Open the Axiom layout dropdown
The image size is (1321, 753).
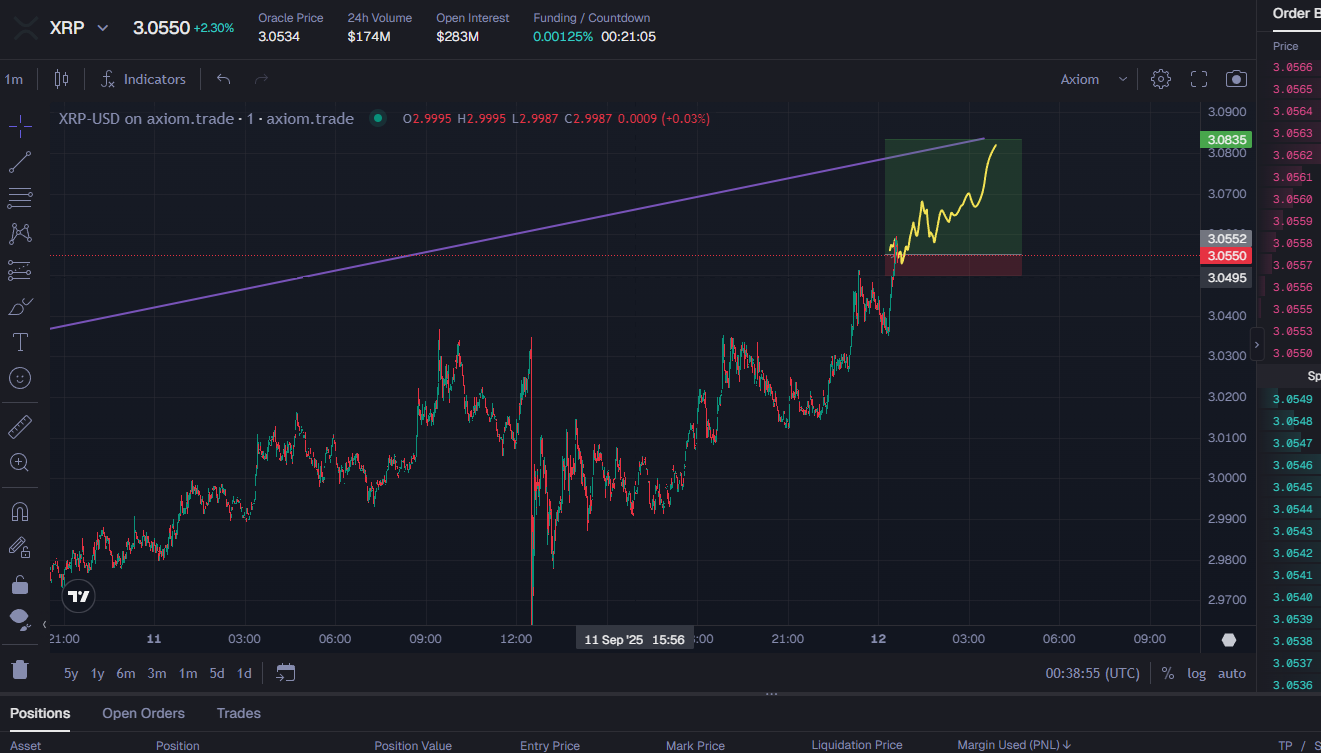pos(1094,79)
